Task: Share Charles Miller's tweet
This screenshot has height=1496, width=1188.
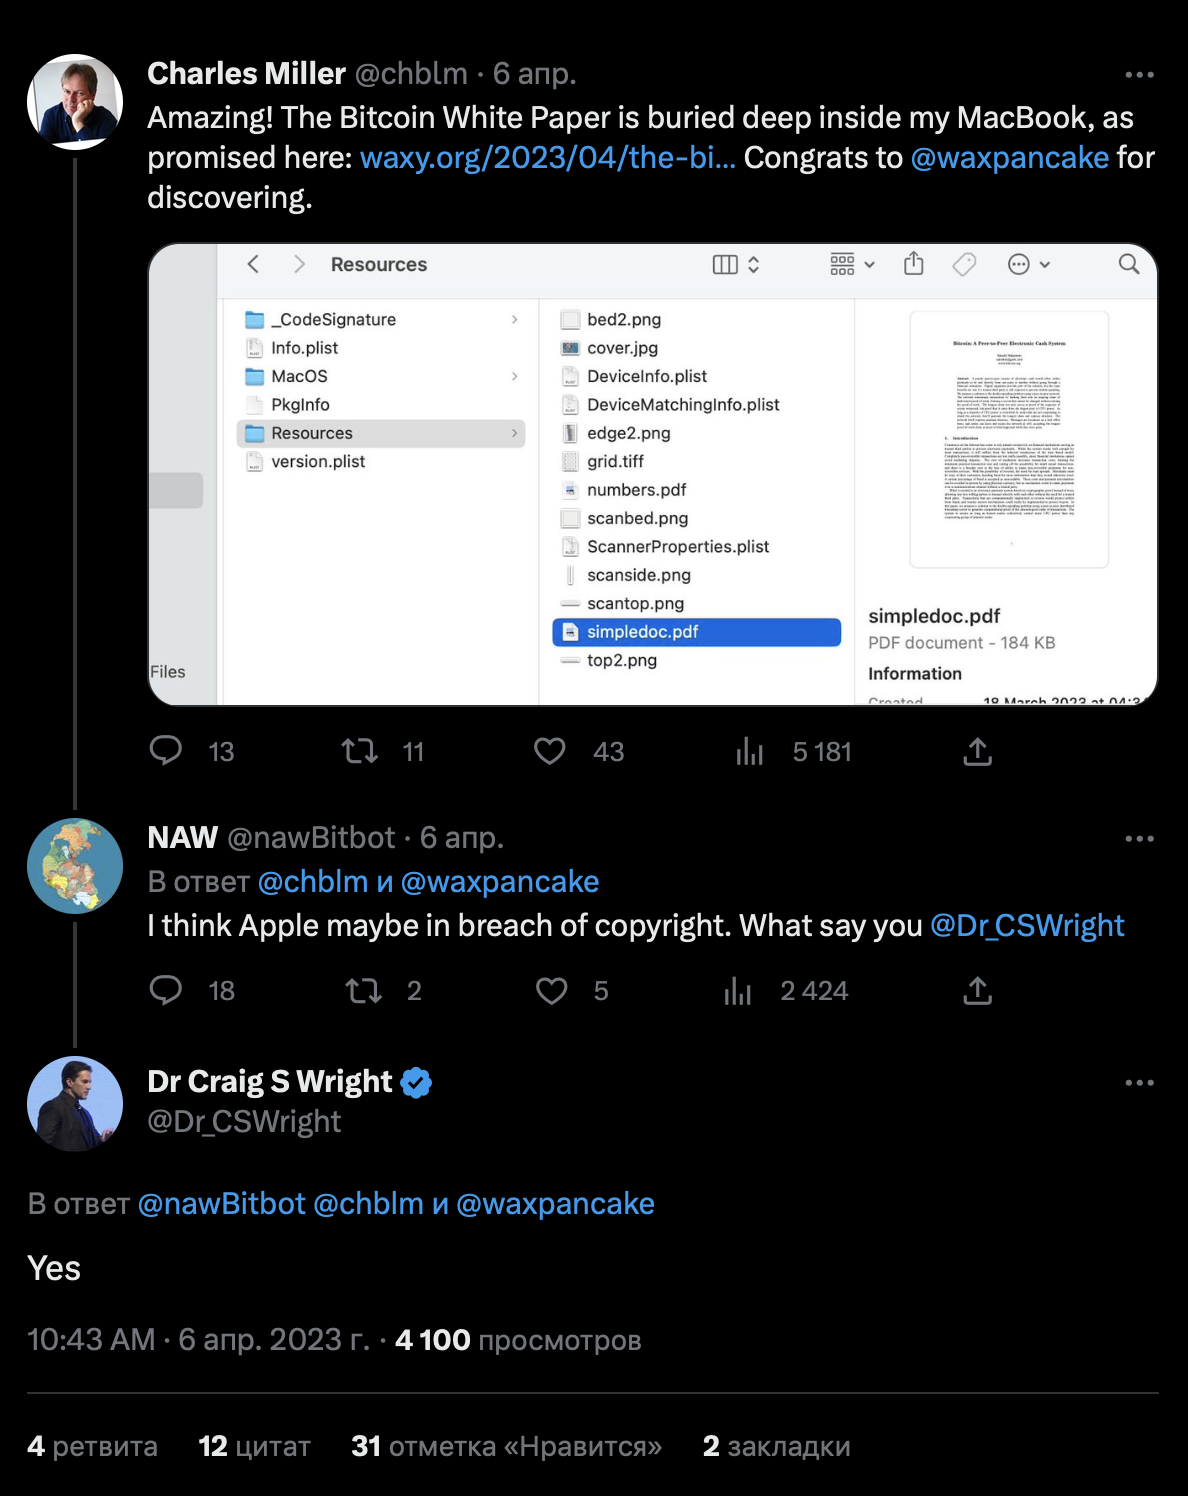Action: [x=977, y=751]
